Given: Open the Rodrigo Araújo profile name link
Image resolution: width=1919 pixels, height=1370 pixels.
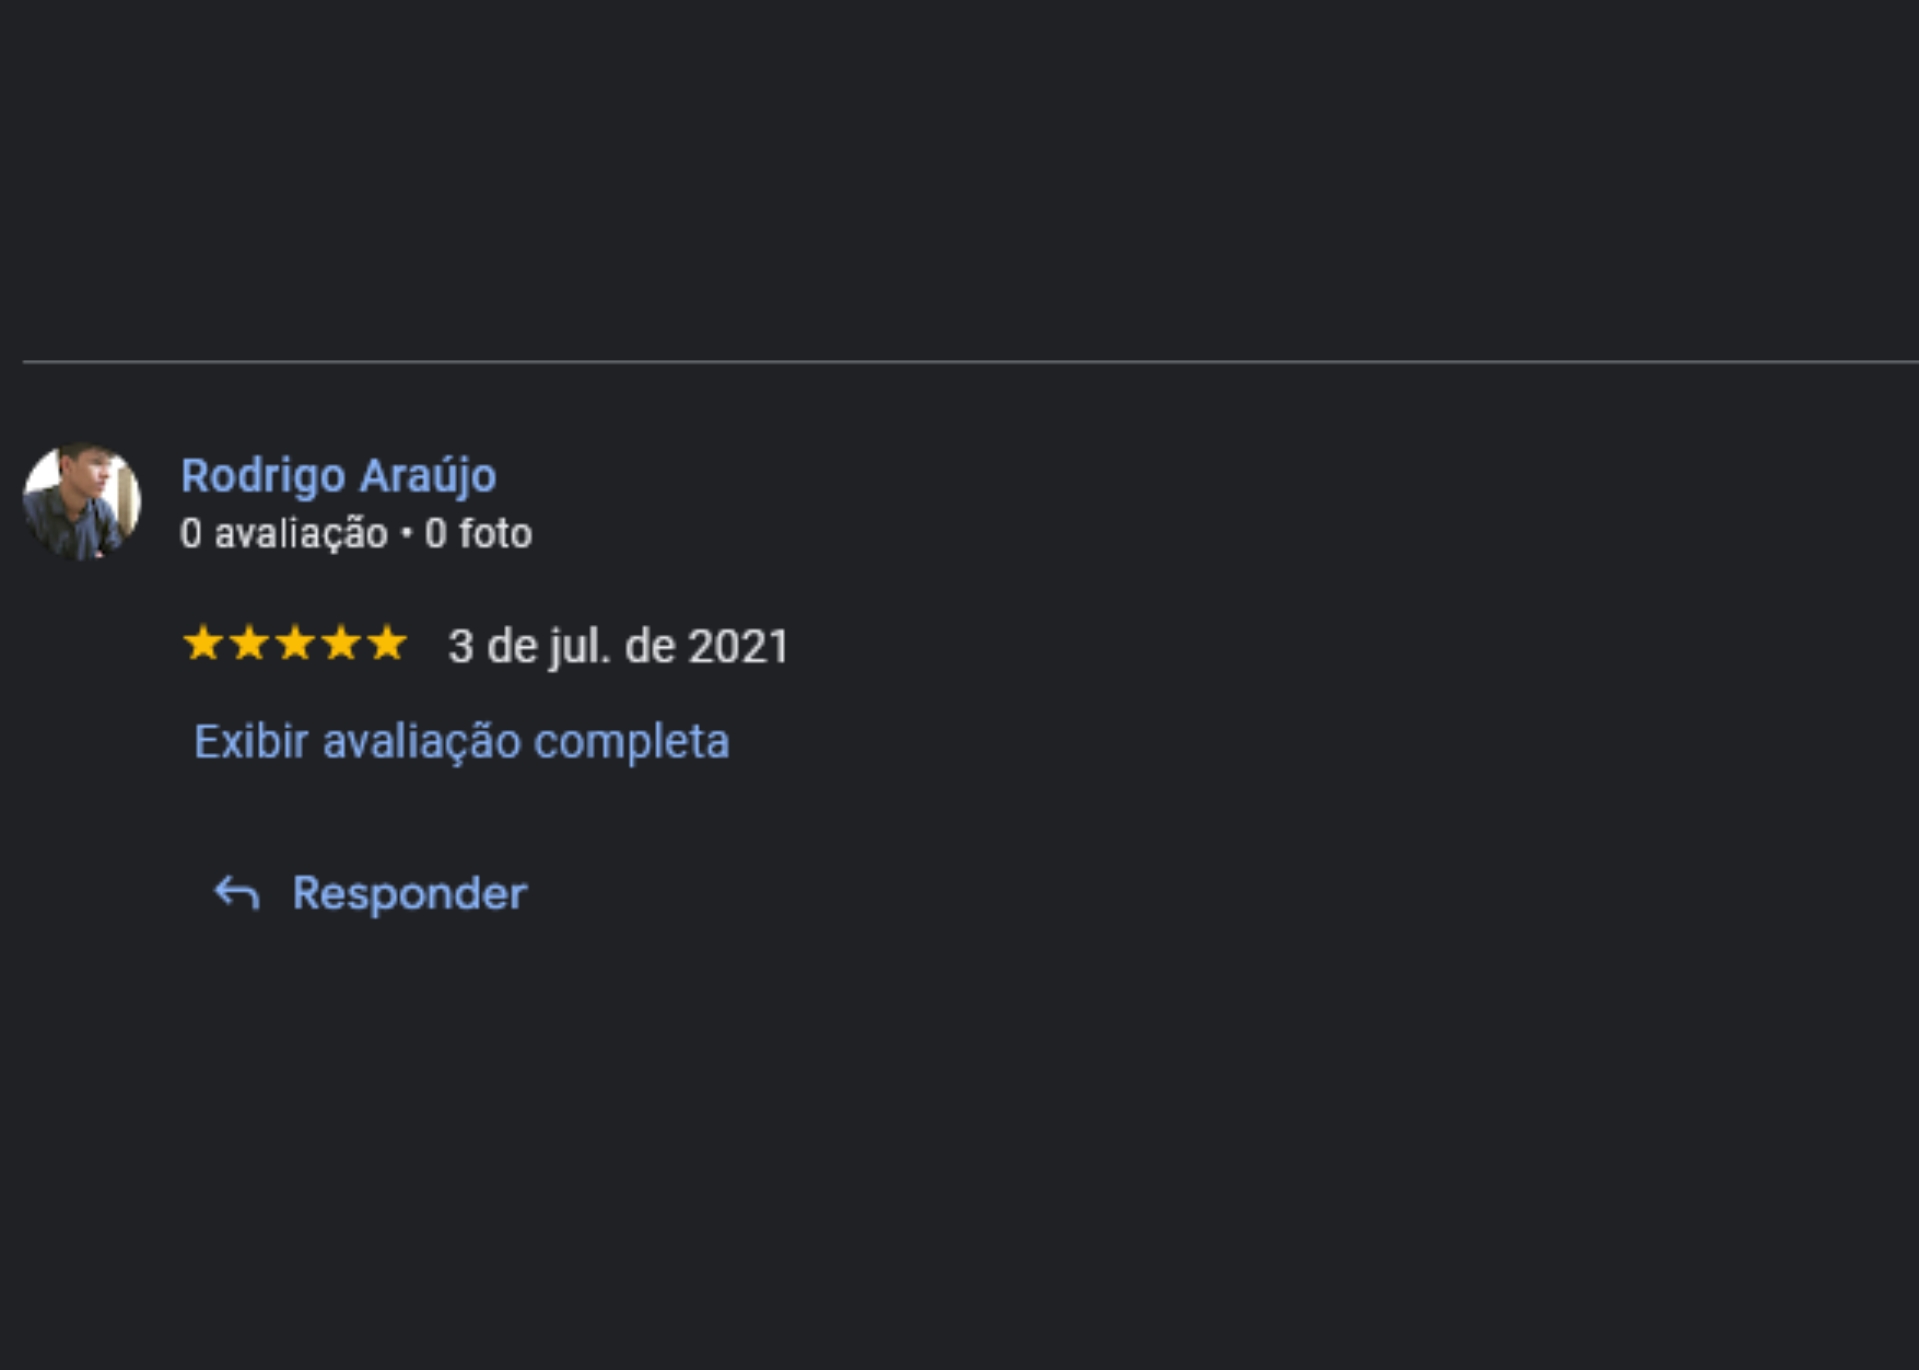Looking at the screenshot, I should (x=338, y=475).
